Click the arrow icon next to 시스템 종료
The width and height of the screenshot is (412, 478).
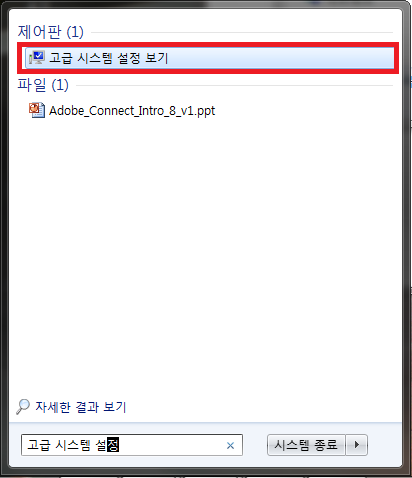[357, 445]
